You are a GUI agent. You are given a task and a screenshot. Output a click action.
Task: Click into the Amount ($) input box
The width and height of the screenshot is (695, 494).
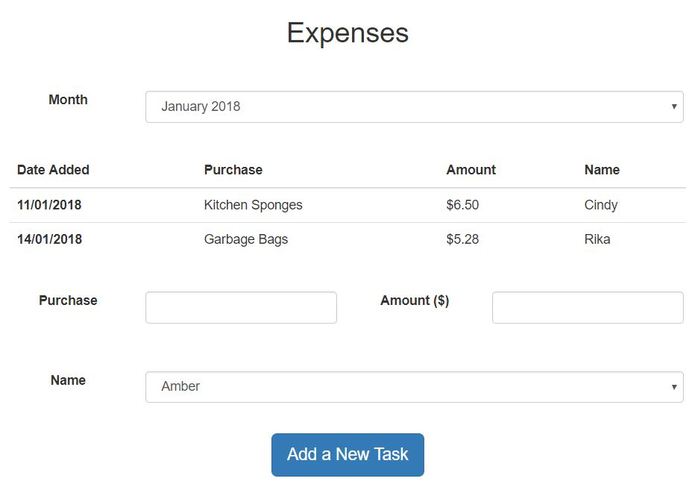click(x=587, y=308)
